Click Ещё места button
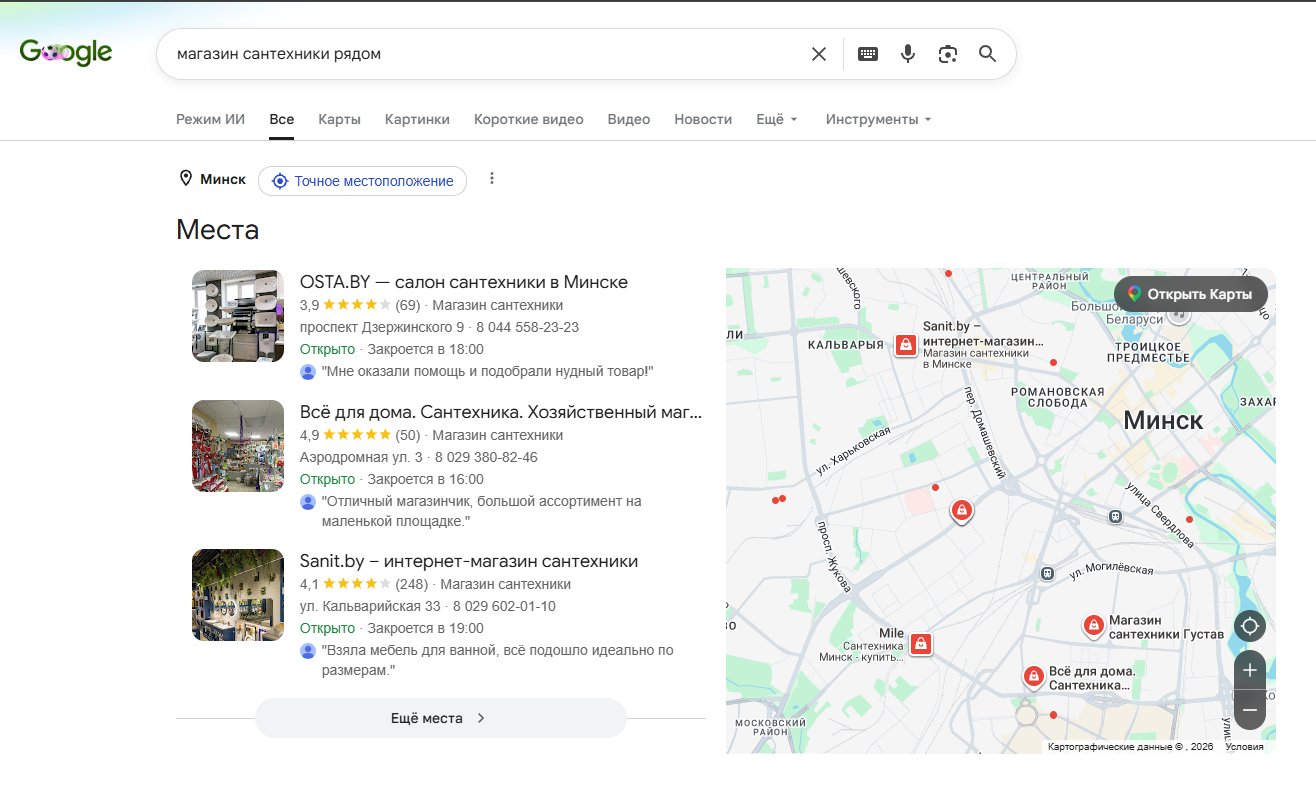Viewport: 1316px width, 786px height. point(440,718)
